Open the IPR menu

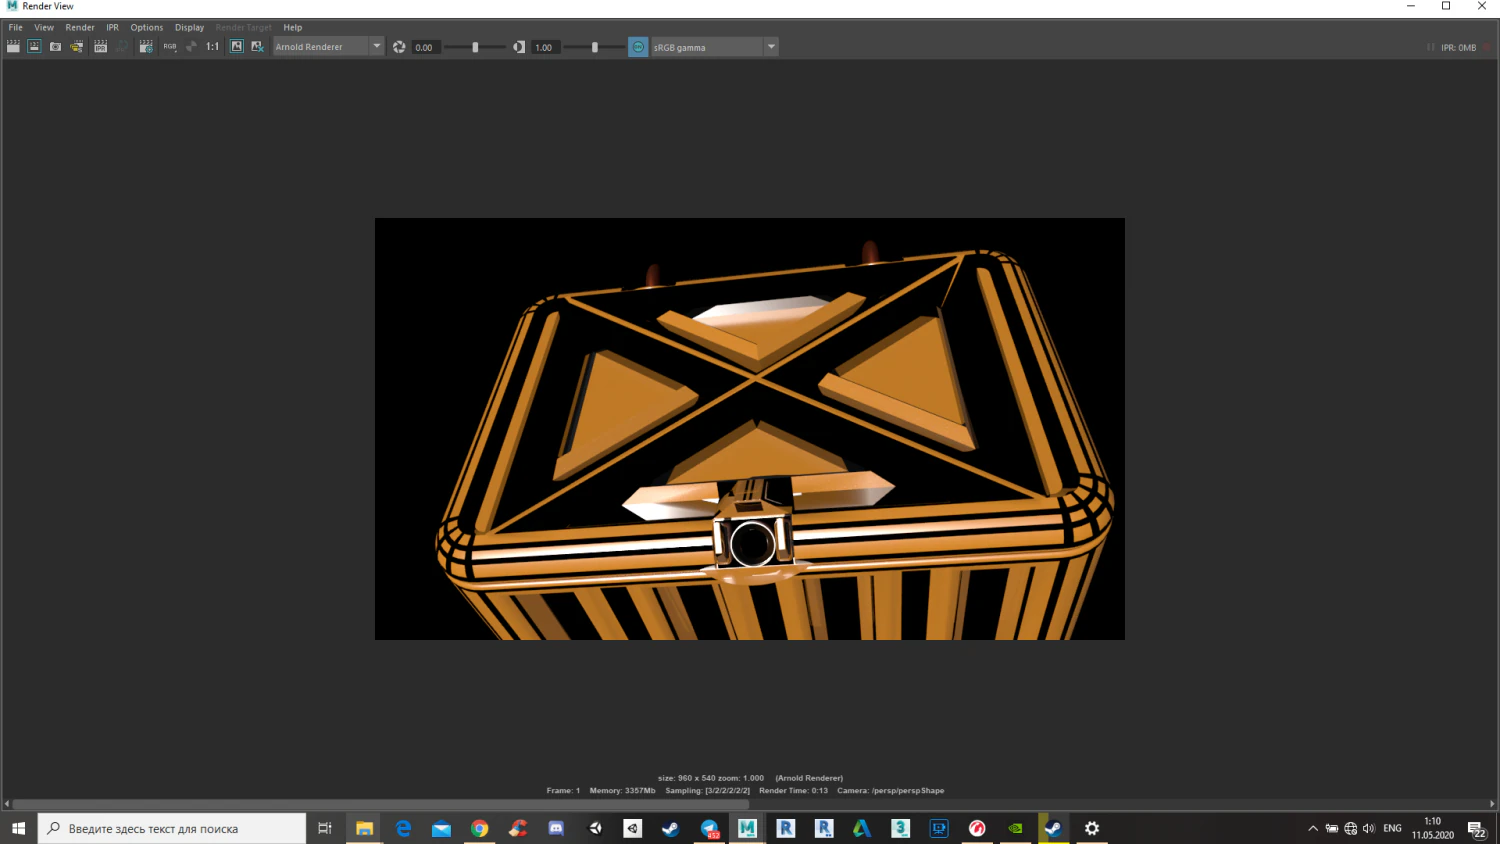113,27
